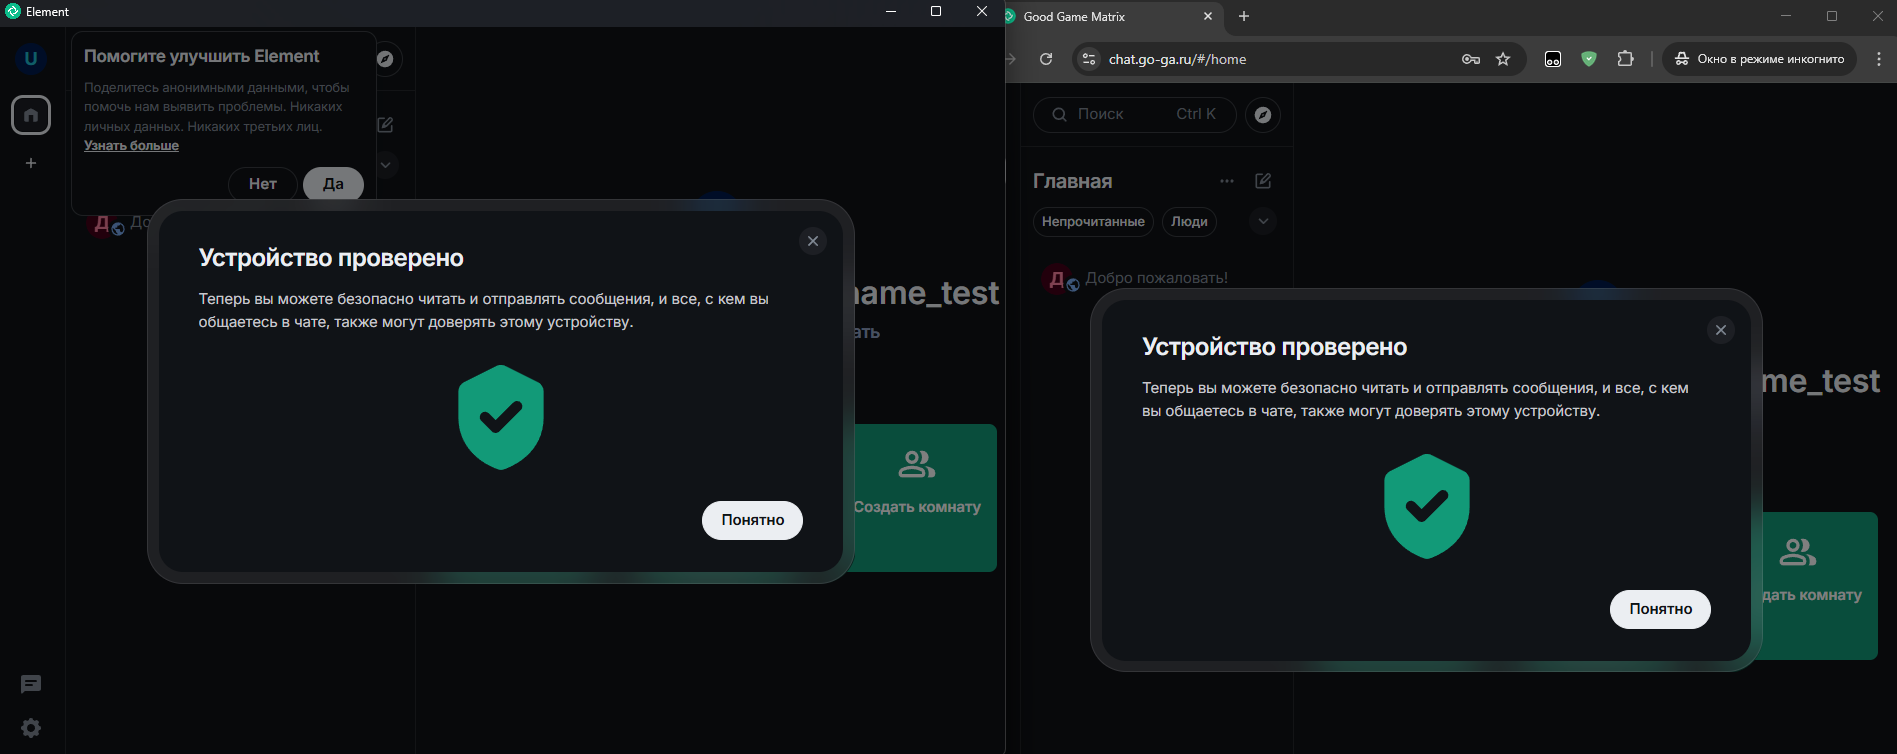Open the extension icon left of green shield
Viewport: 1897px width, 754px height.
(1553, 59)
